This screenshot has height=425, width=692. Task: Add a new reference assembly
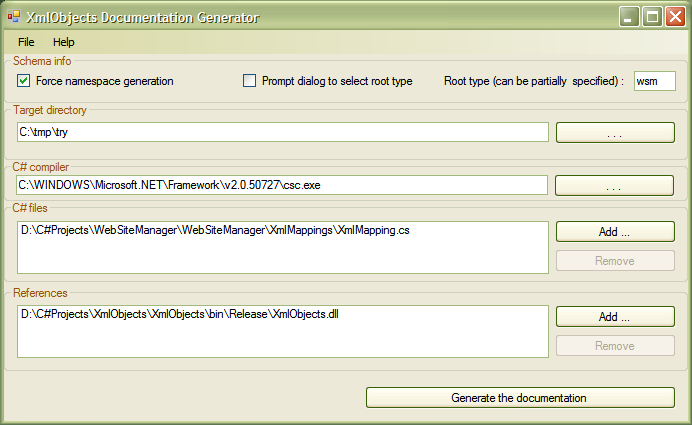(615, 316)
